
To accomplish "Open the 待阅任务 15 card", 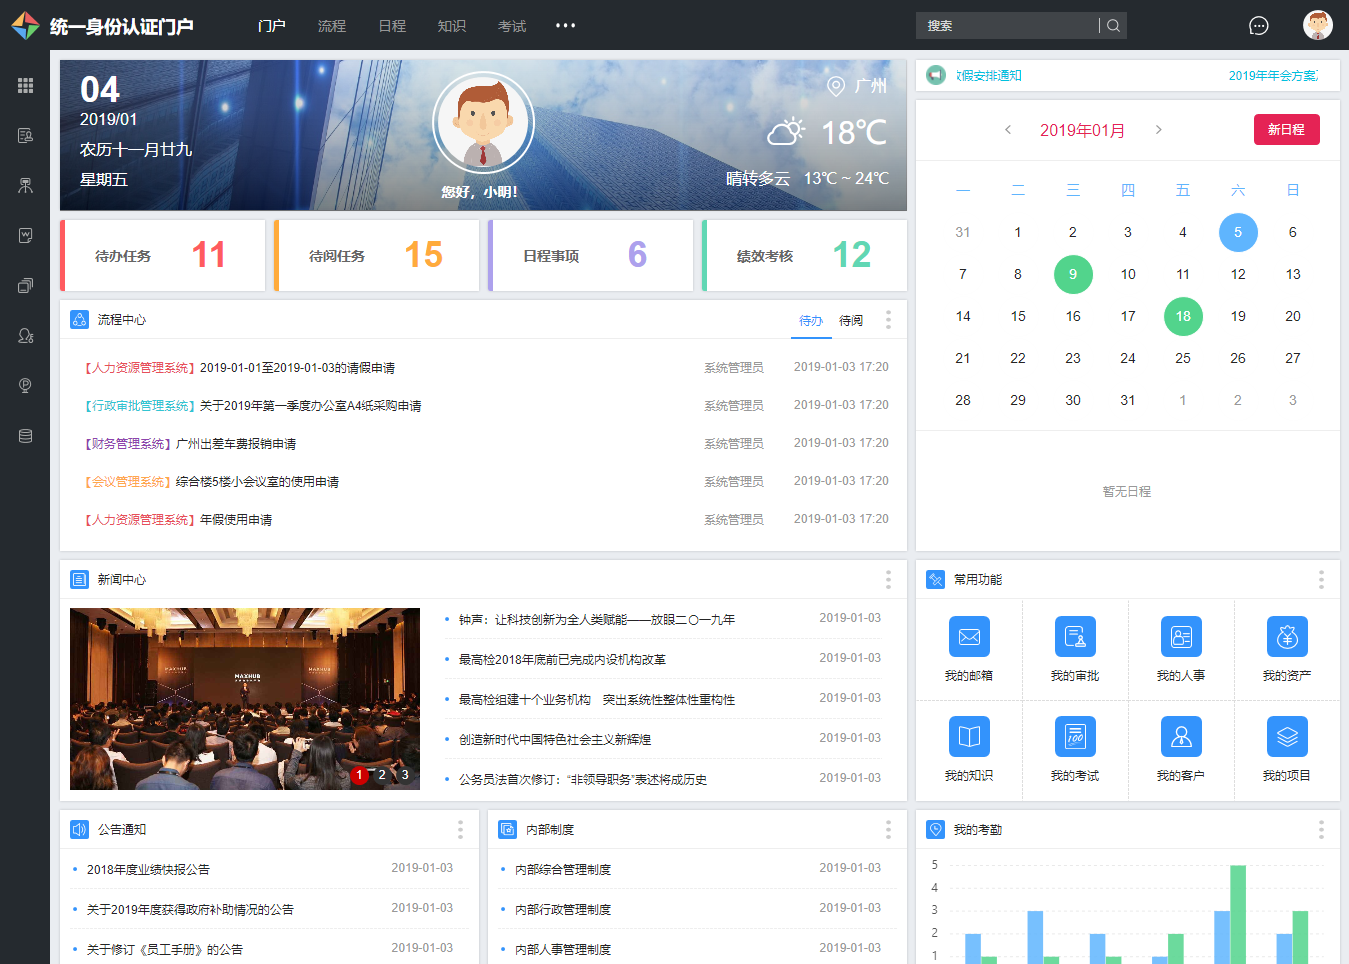I will 377,255.
